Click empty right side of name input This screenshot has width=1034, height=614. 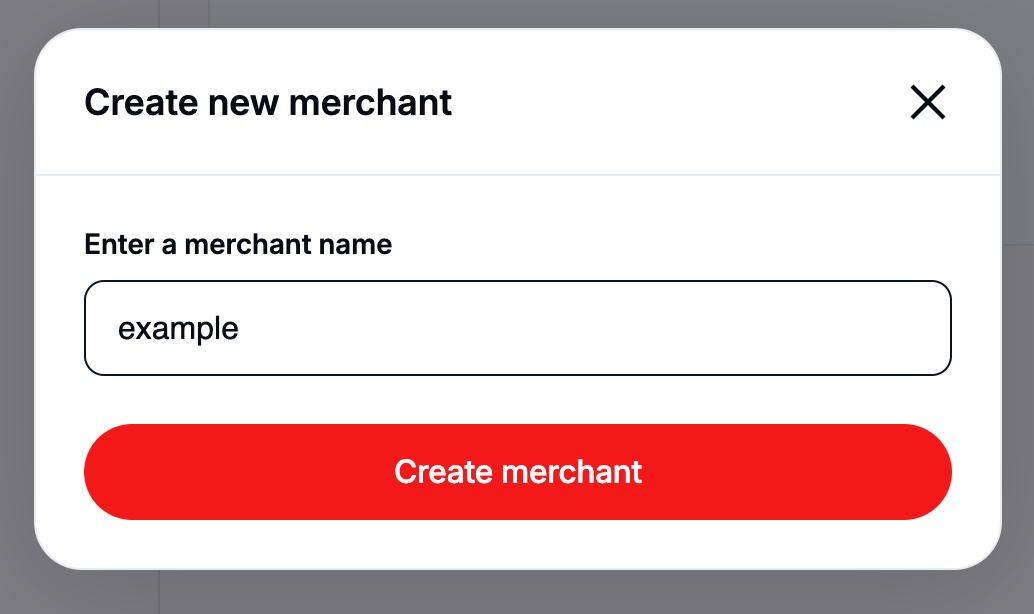pos(800,328)
